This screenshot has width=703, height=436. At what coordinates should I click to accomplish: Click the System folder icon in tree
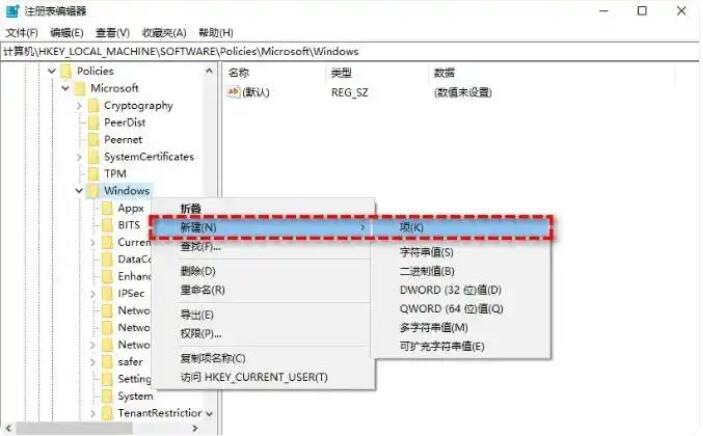(x=107, y=396)
